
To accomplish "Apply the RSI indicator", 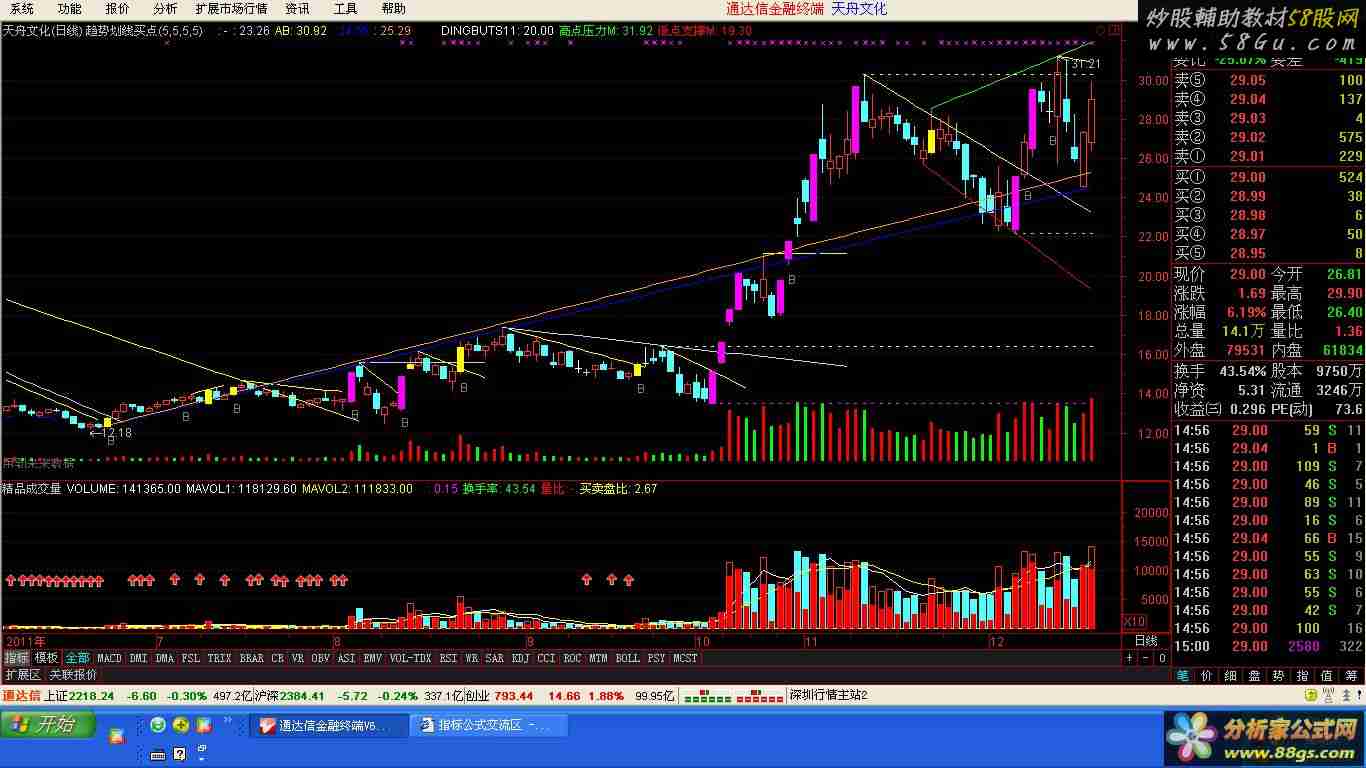I will (x=448, y=658).
